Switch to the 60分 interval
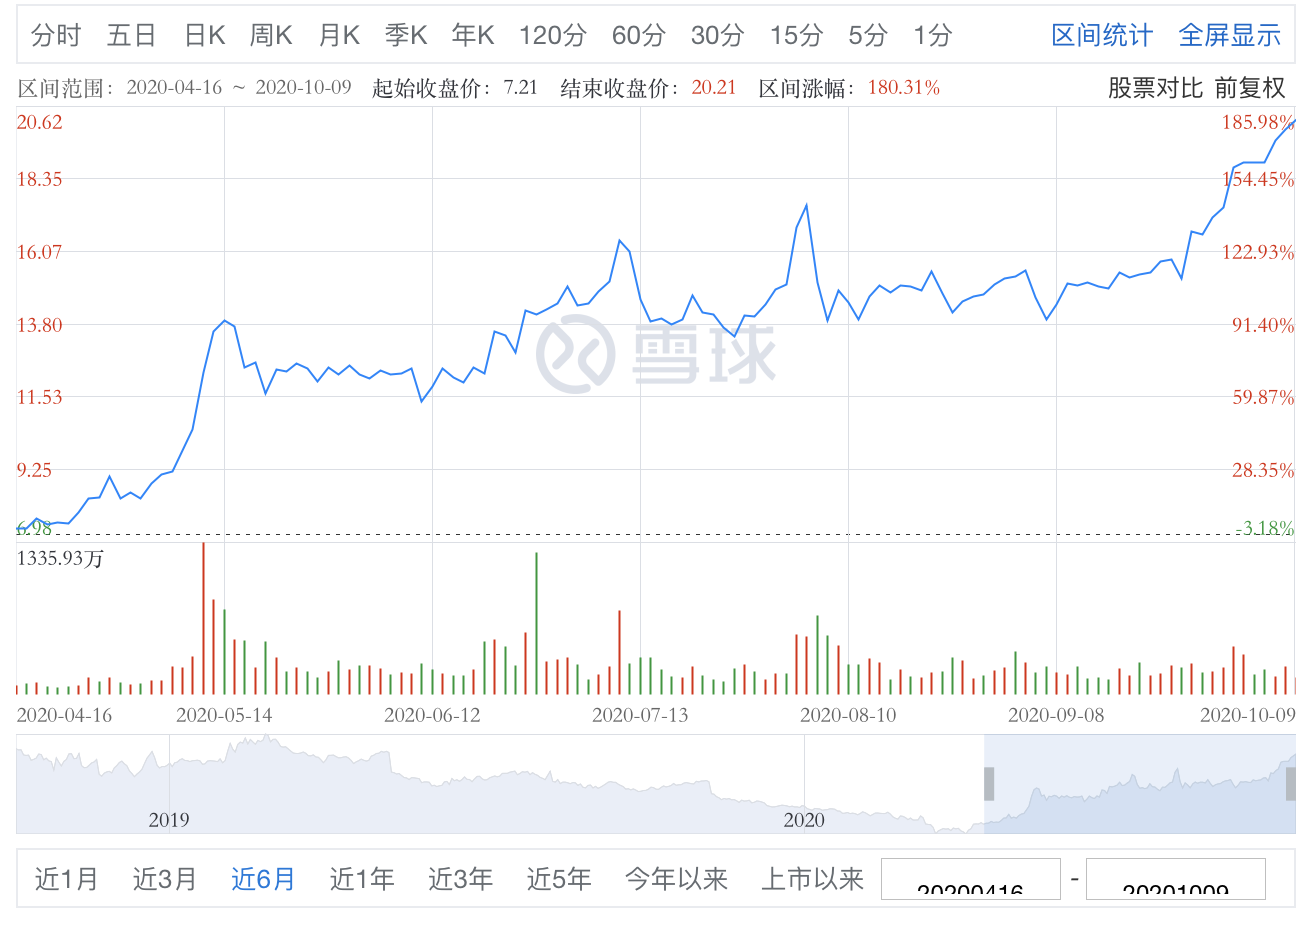1310x934 pixels. tap(639, 36)
